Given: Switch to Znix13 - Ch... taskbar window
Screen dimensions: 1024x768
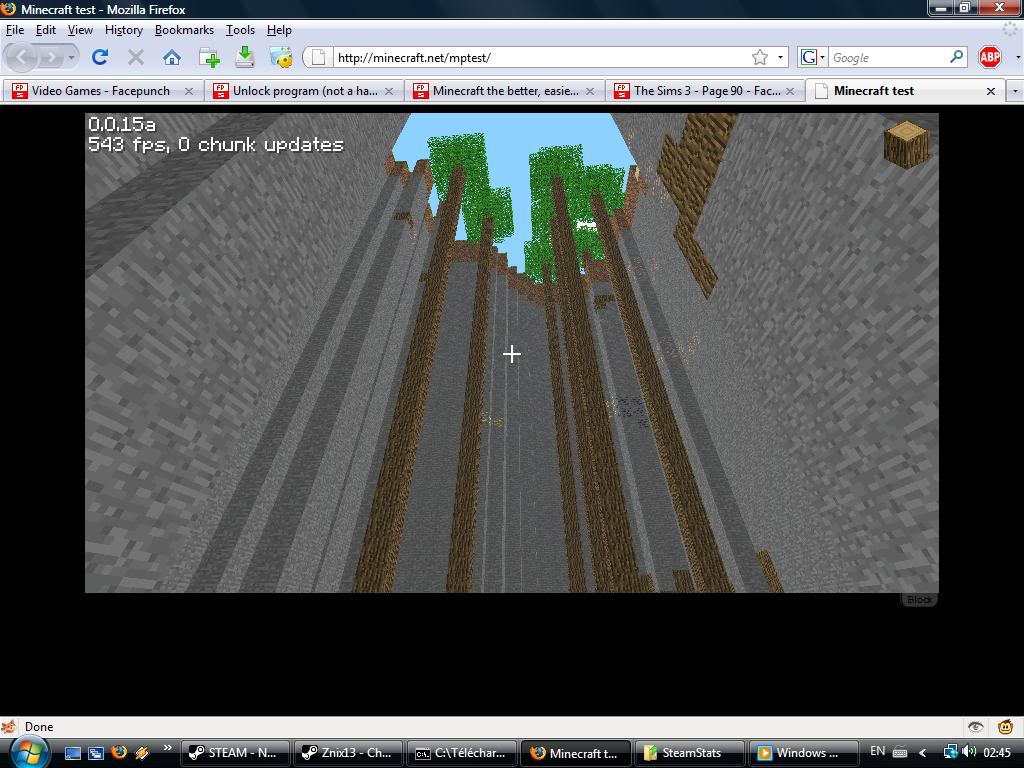Looking at the screenshot, I should (x=348, y=753).
